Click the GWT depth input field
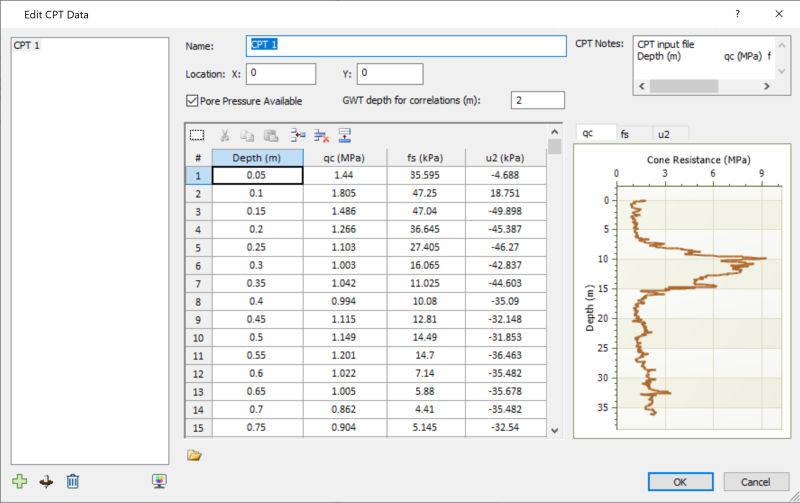This screenshot has width=800, height=503. tap(538, 100)
